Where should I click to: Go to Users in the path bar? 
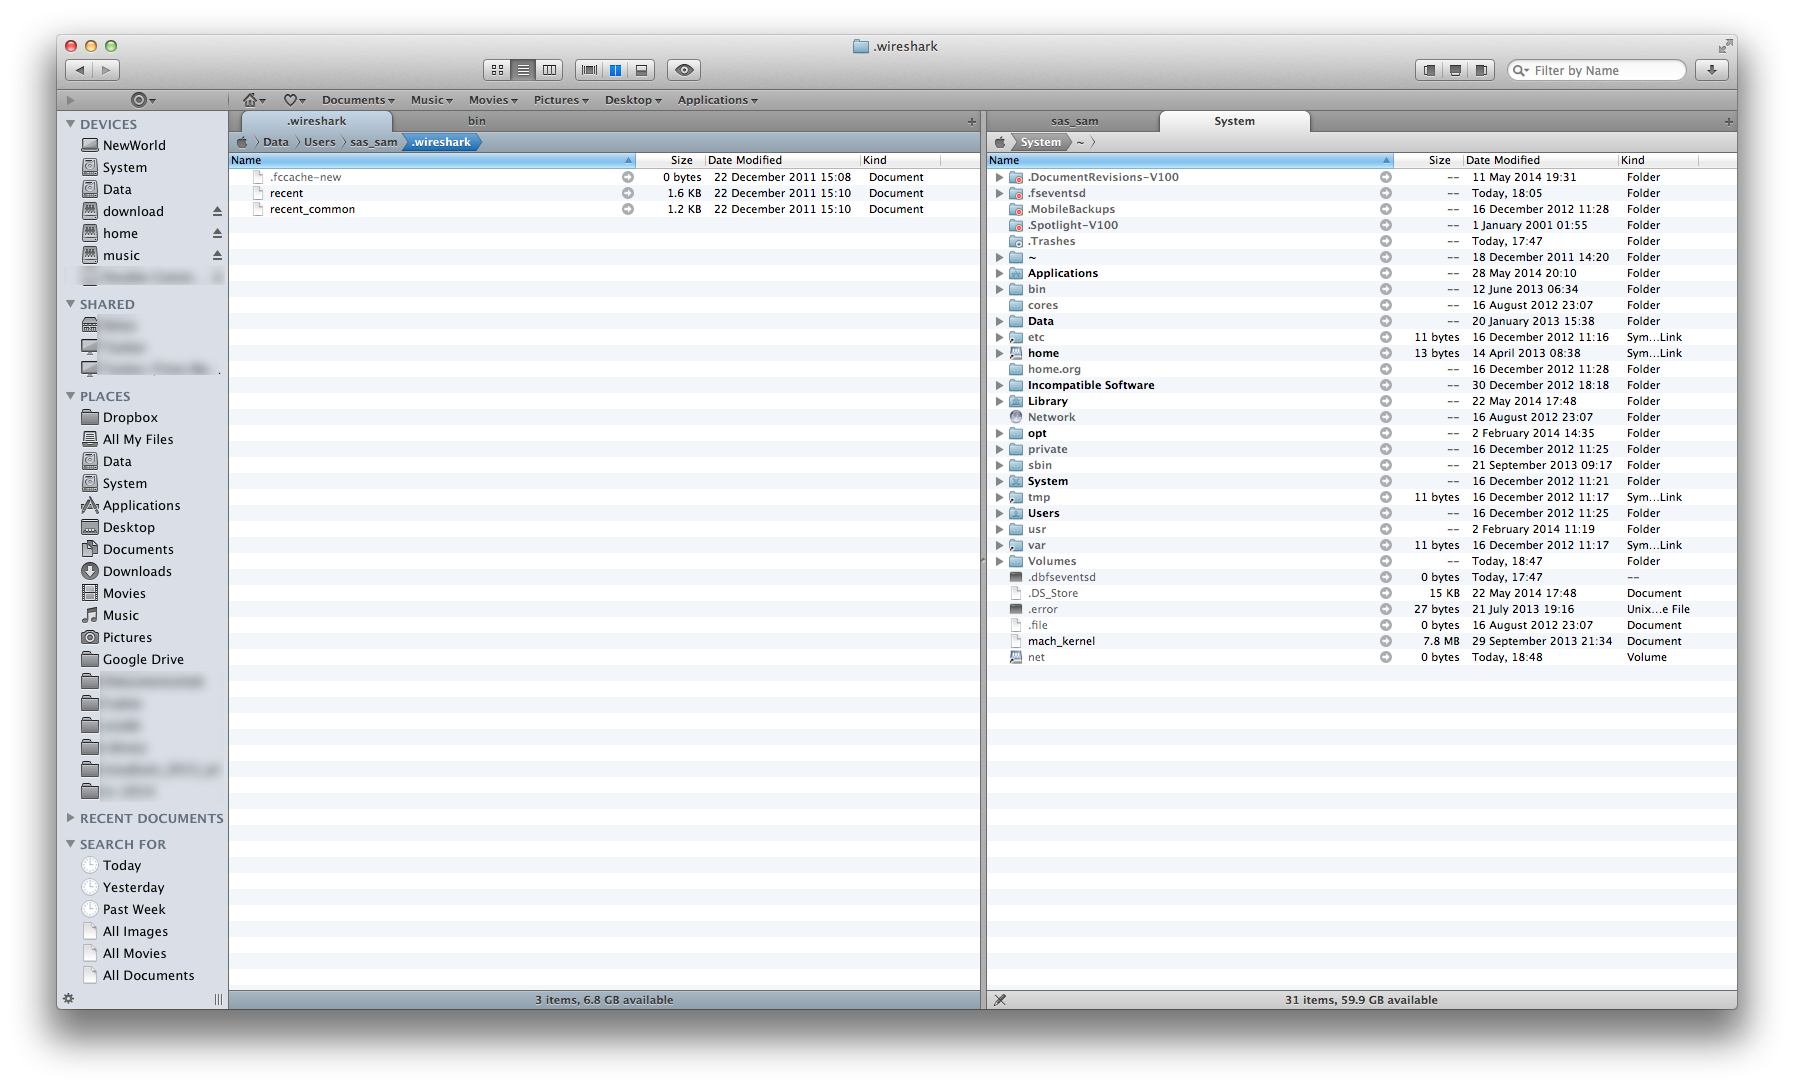coord(319,142)
